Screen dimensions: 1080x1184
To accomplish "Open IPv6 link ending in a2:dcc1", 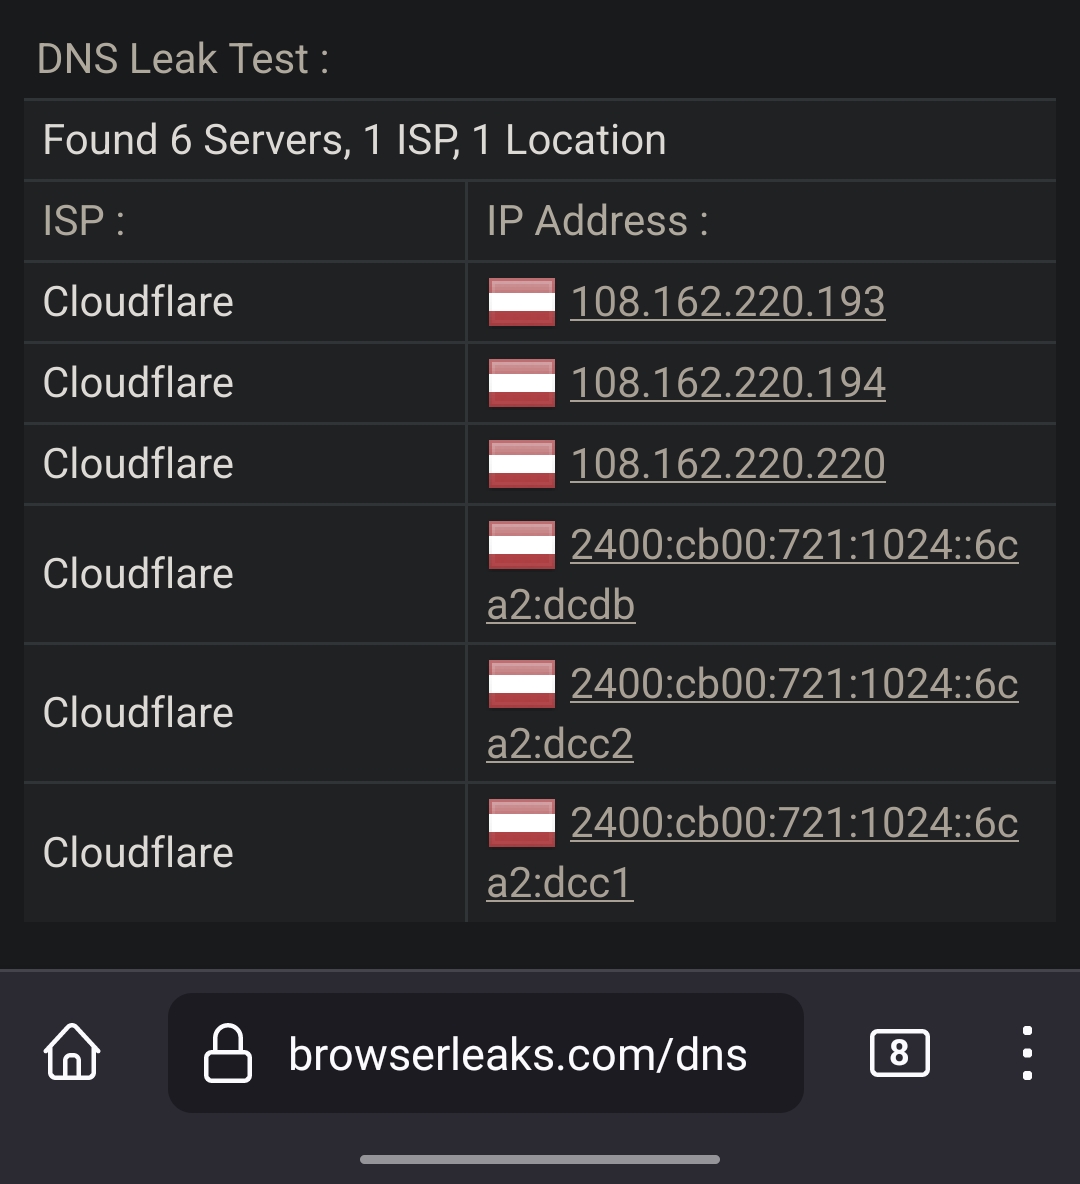I will coord(752,853).
